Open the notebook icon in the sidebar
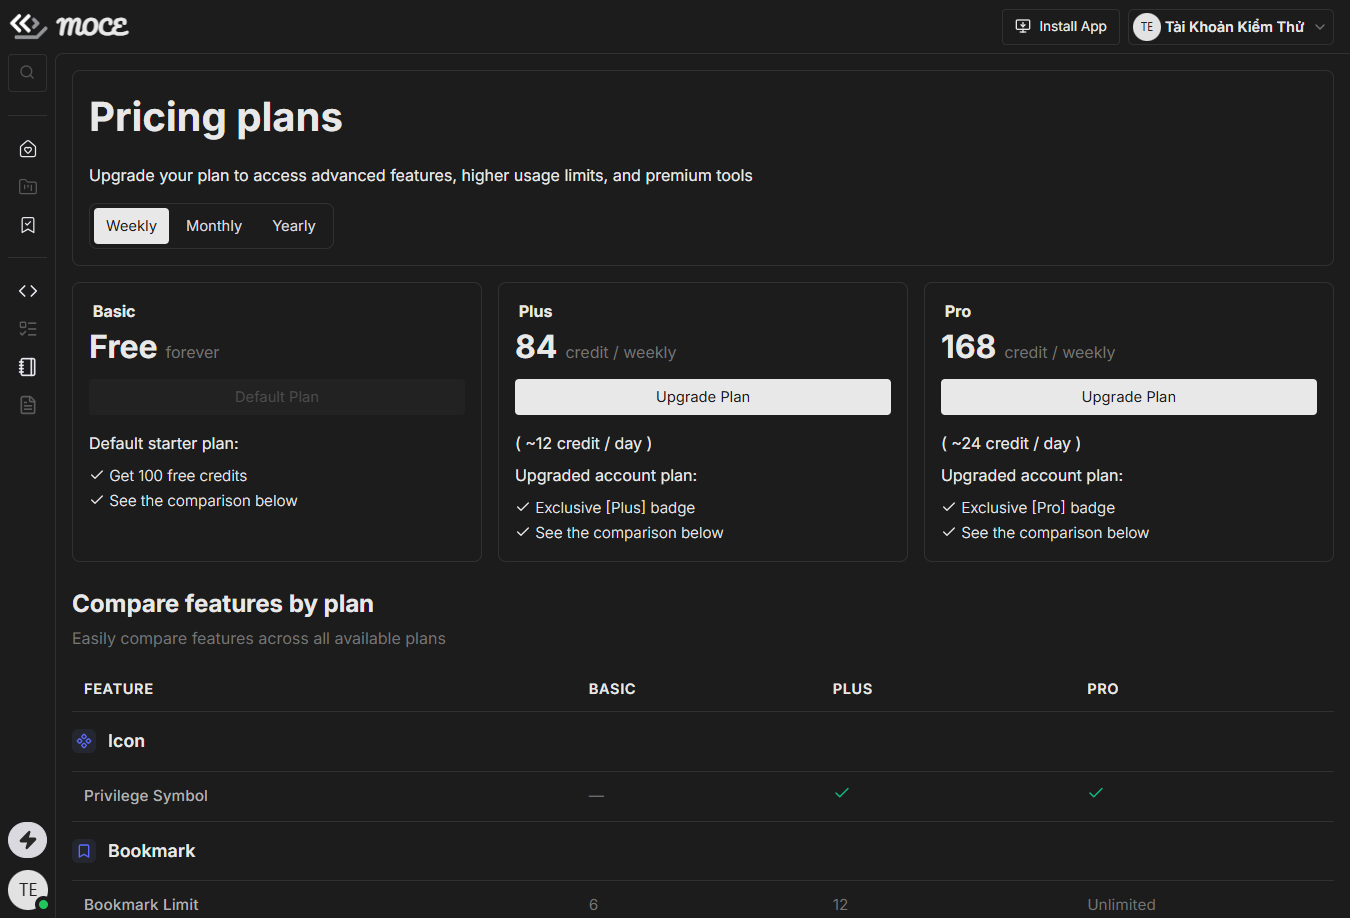The image size is (1350, 918). [x=28, y=367]
